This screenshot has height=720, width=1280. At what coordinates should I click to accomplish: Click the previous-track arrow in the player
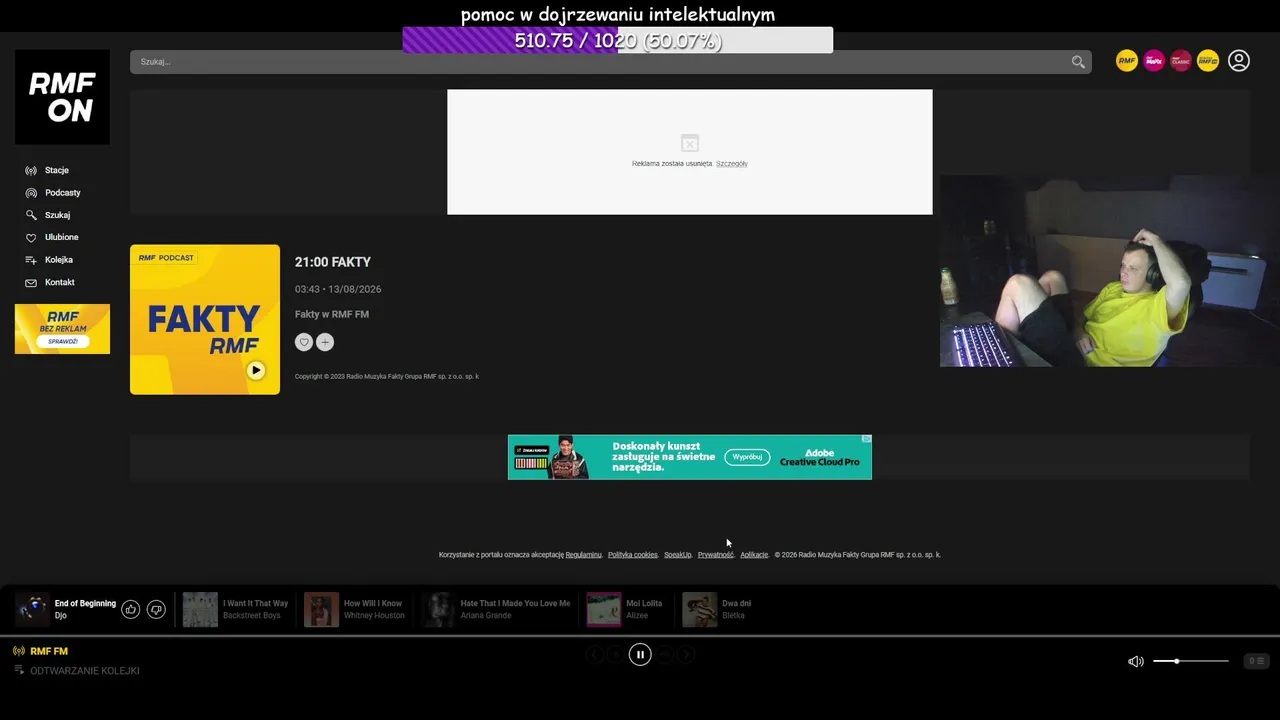[594, 655]
